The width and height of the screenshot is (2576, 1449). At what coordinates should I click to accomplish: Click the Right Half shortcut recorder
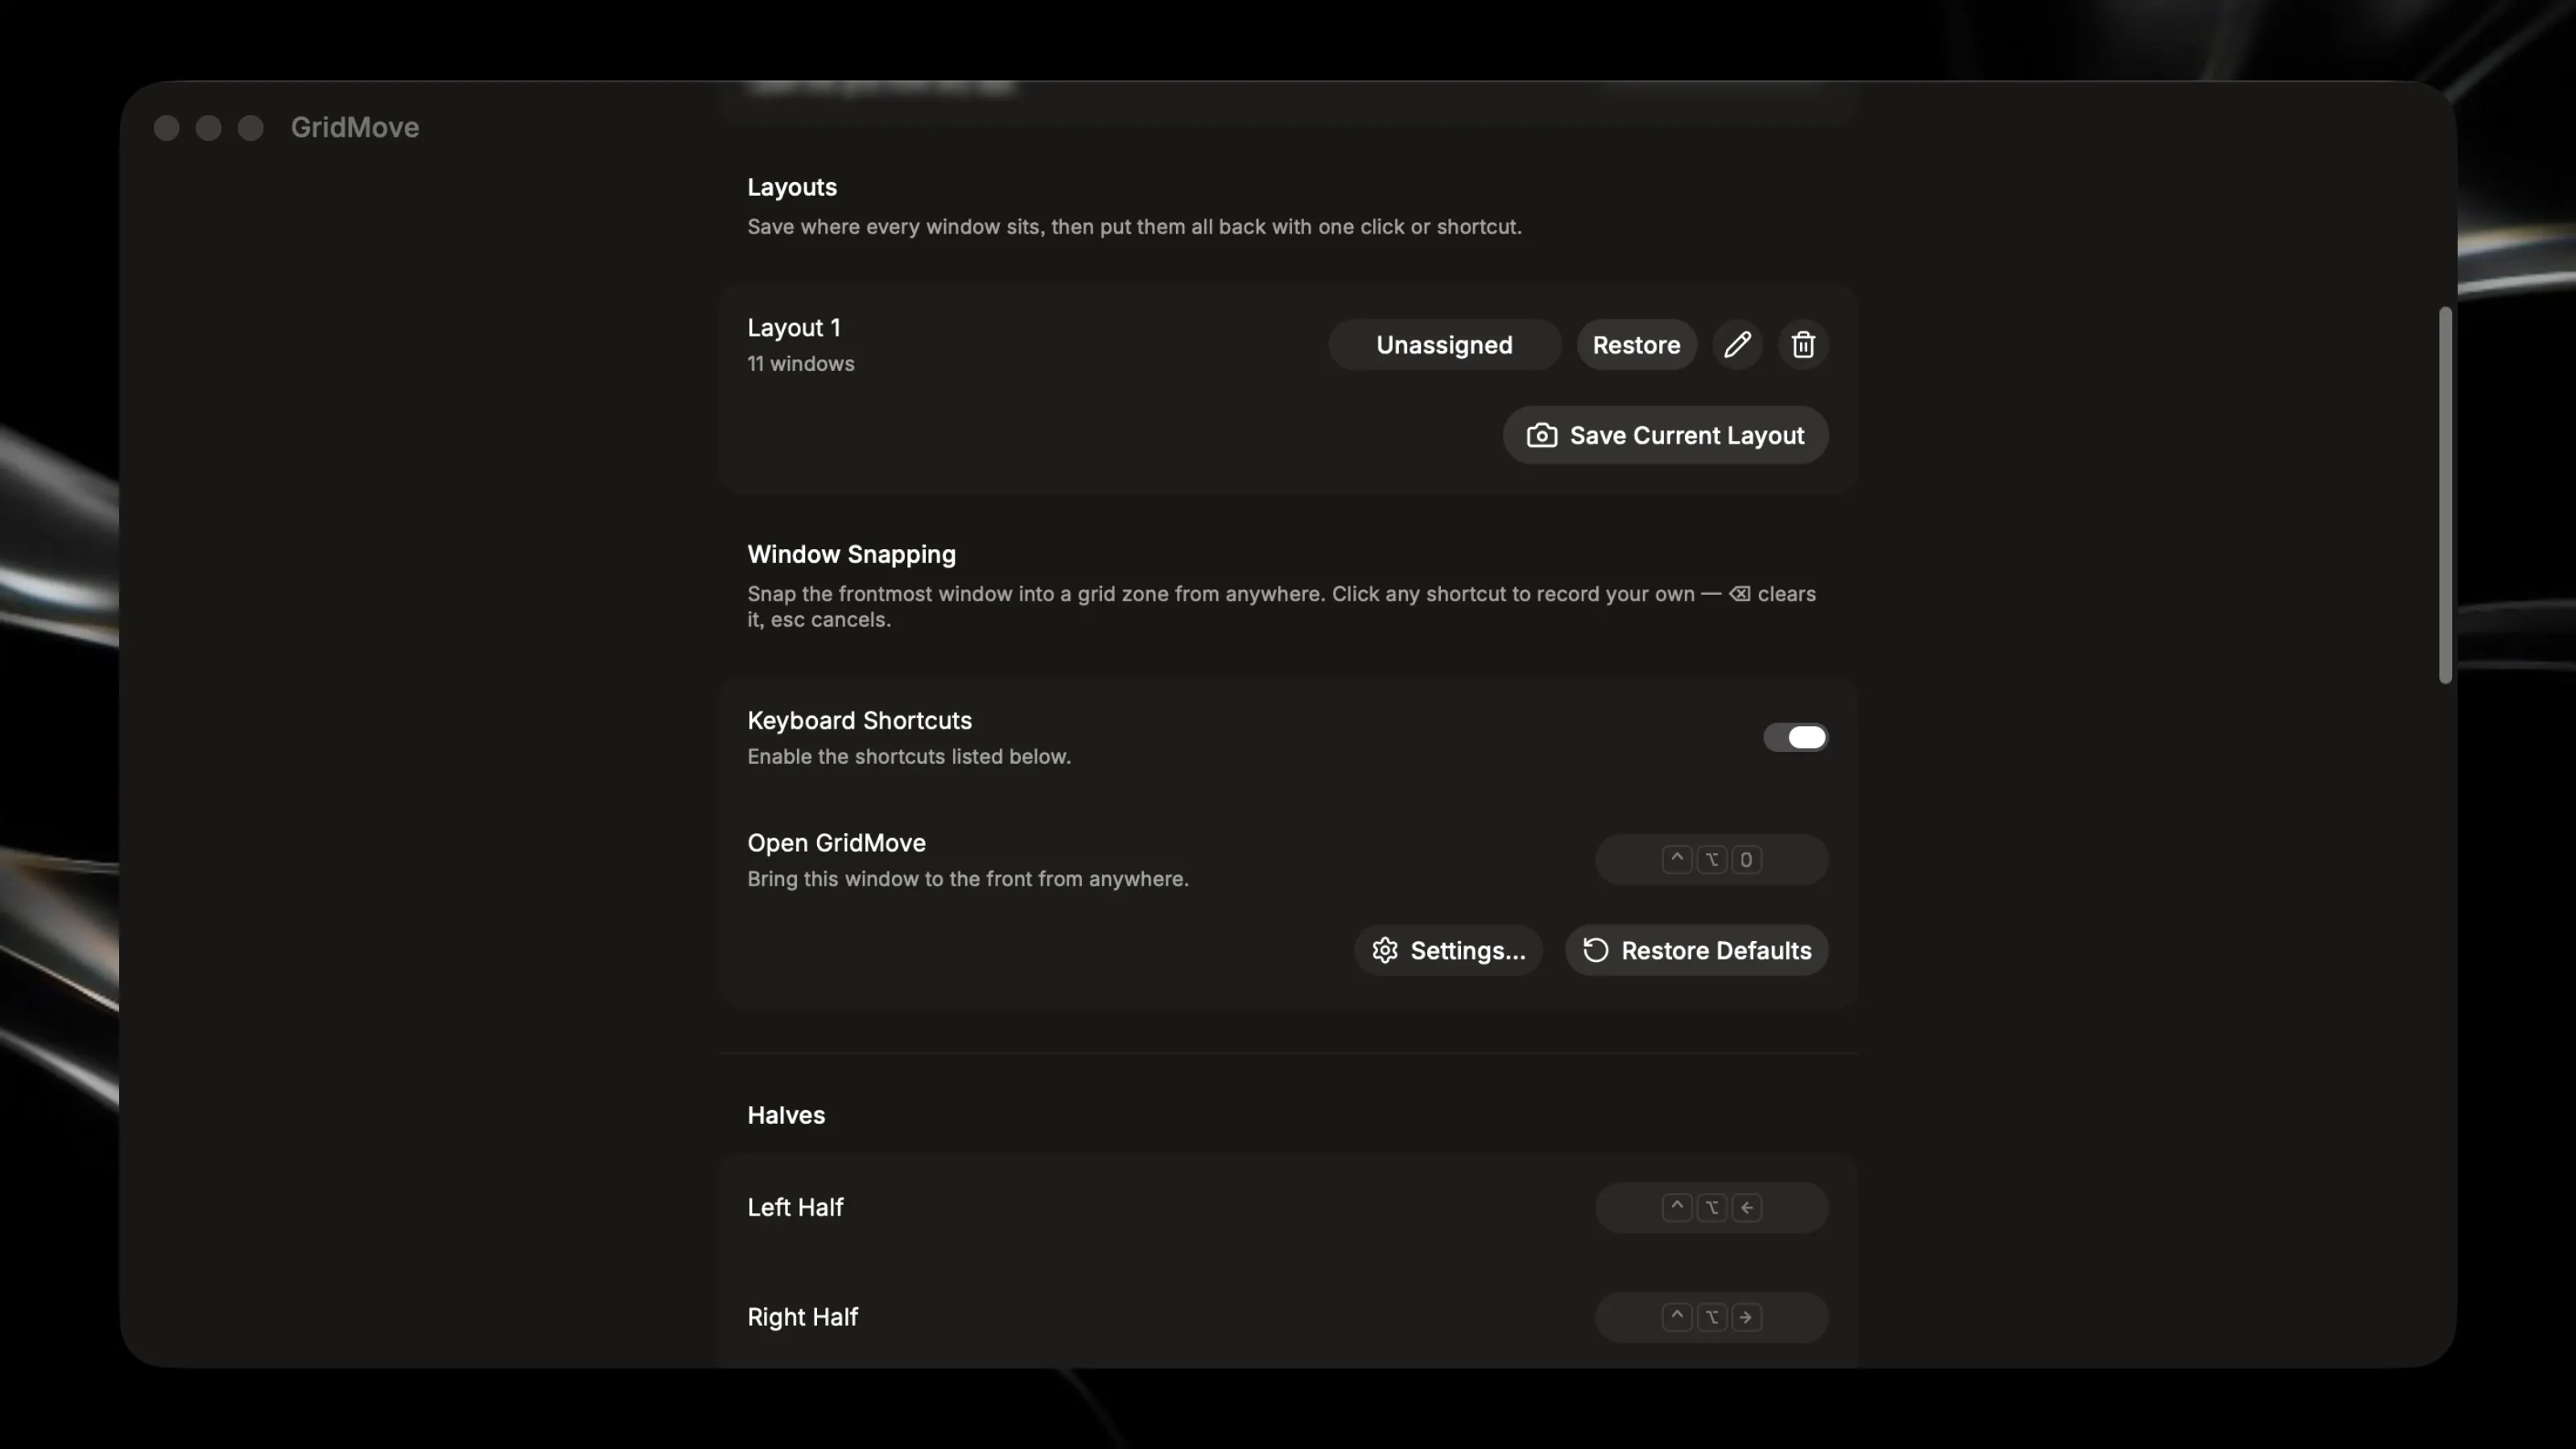pyautogui.click(x=1711, y=1317)
